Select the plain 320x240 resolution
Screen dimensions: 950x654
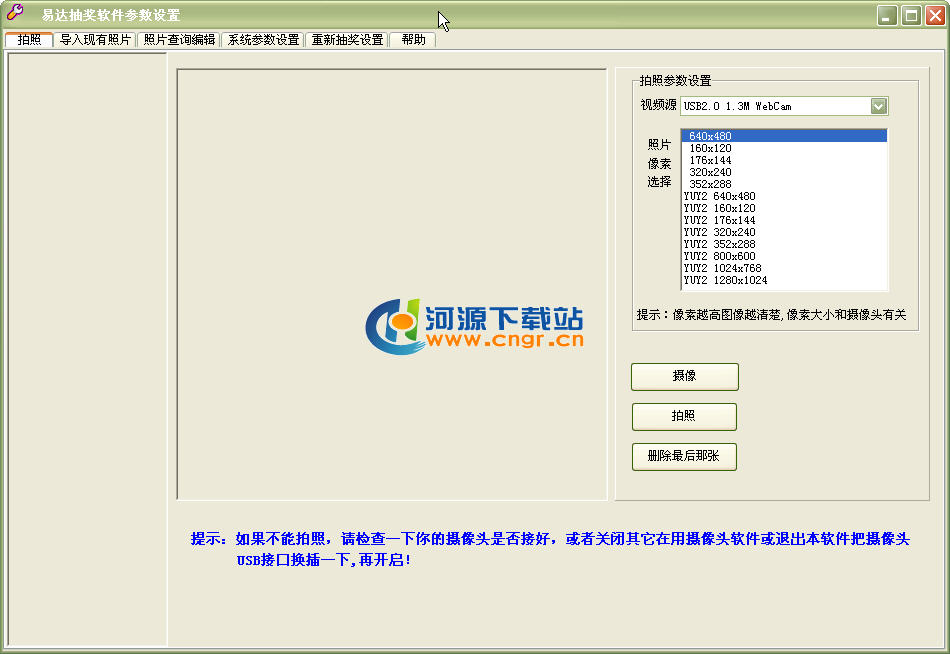click(784, 172)
